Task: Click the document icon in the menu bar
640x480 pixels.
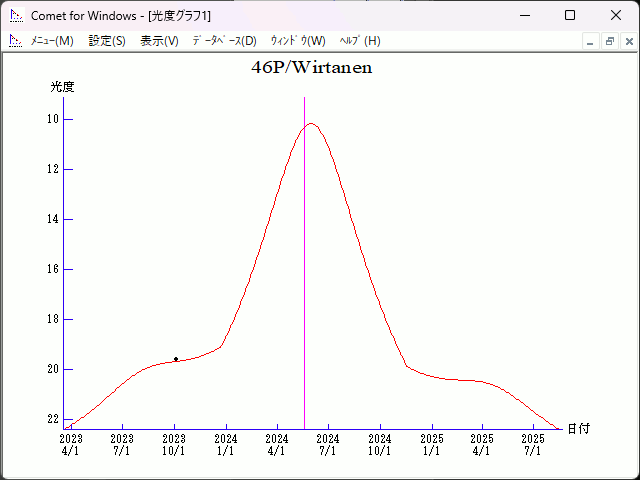Action: (x=16, y=41)
